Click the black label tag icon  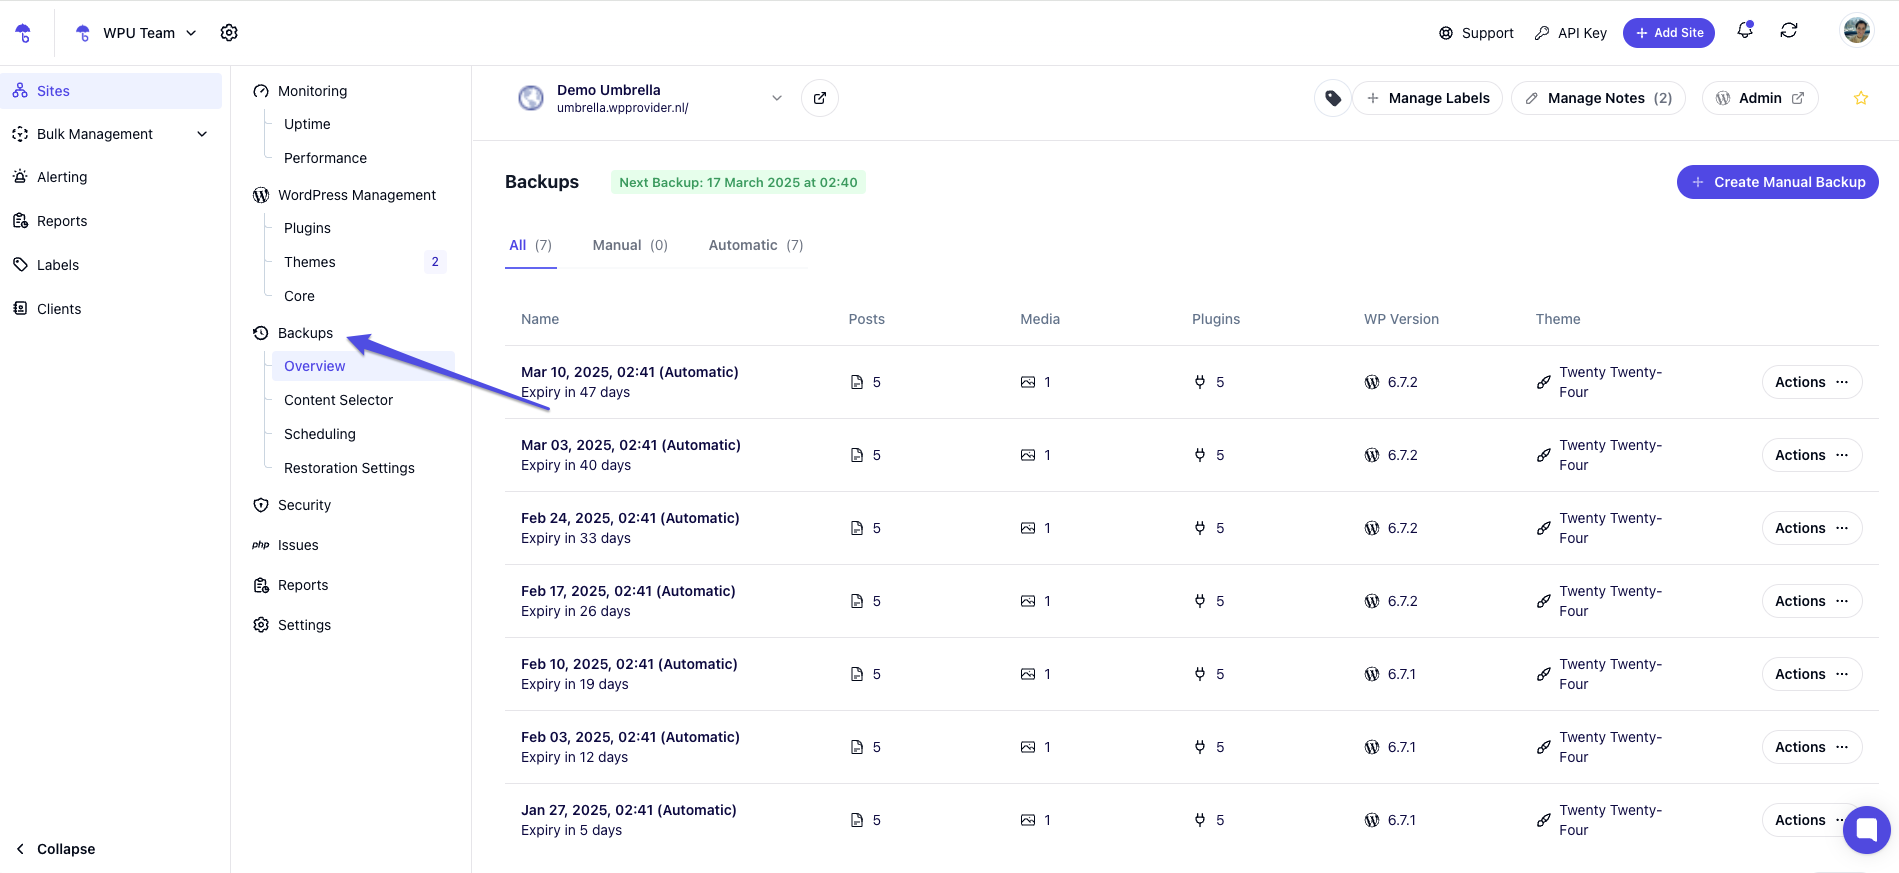tap(1333, 98)
